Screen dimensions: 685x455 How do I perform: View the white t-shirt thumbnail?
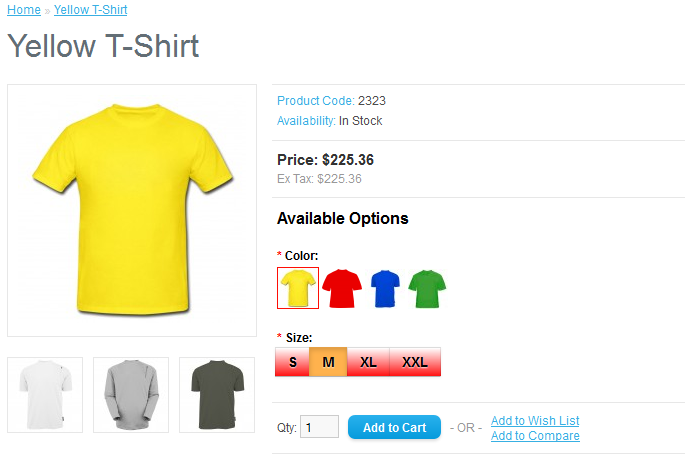click(45, 395)
